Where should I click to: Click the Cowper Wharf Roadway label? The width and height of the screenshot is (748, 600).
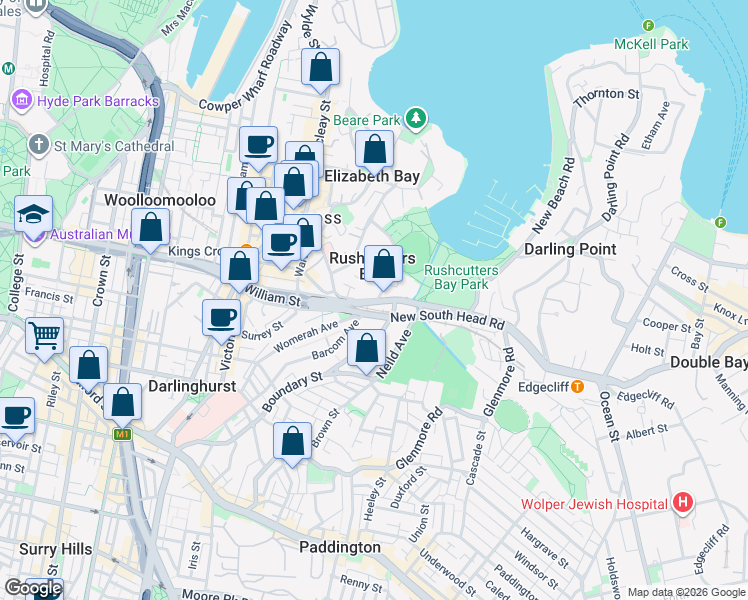pos(245,65)
